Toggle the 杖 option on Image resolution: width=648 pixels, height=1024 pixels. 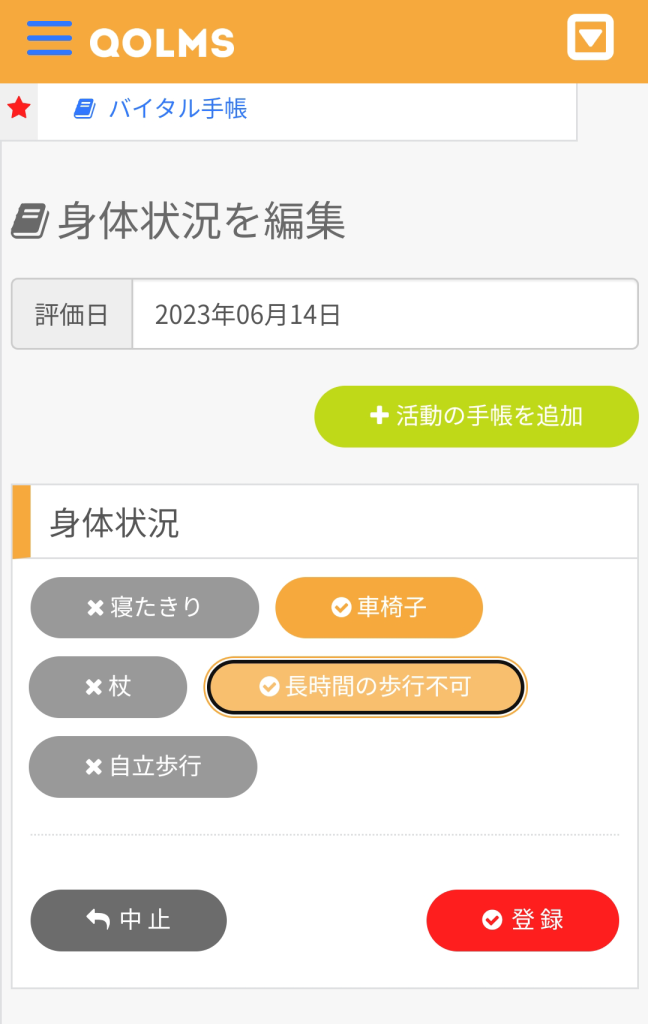pos(108,687)
